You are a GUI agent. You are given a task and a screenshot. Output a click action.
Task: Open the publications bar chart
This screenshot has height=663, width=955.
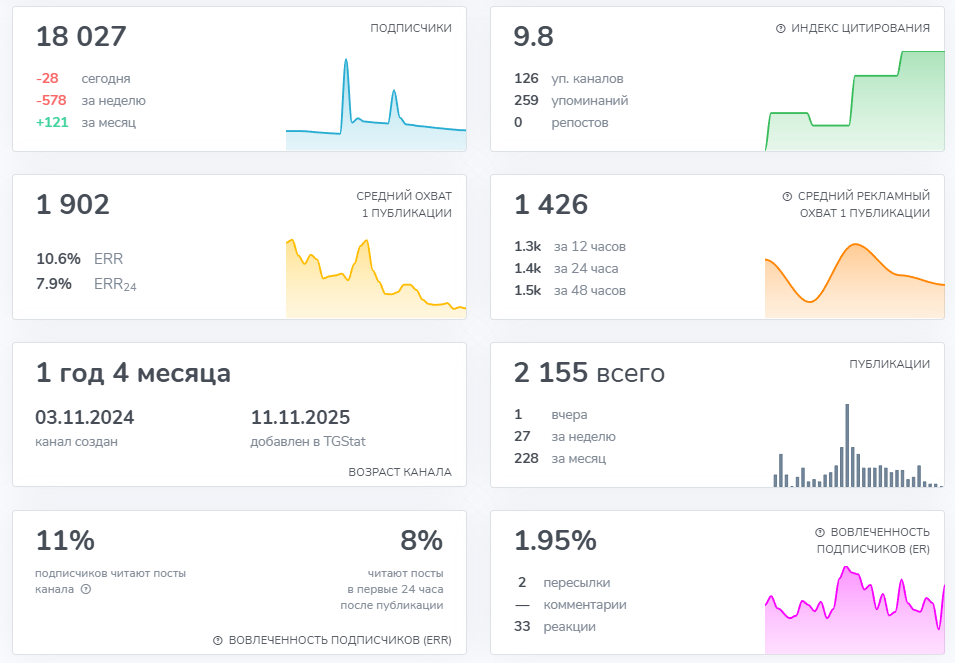[858, 445]
